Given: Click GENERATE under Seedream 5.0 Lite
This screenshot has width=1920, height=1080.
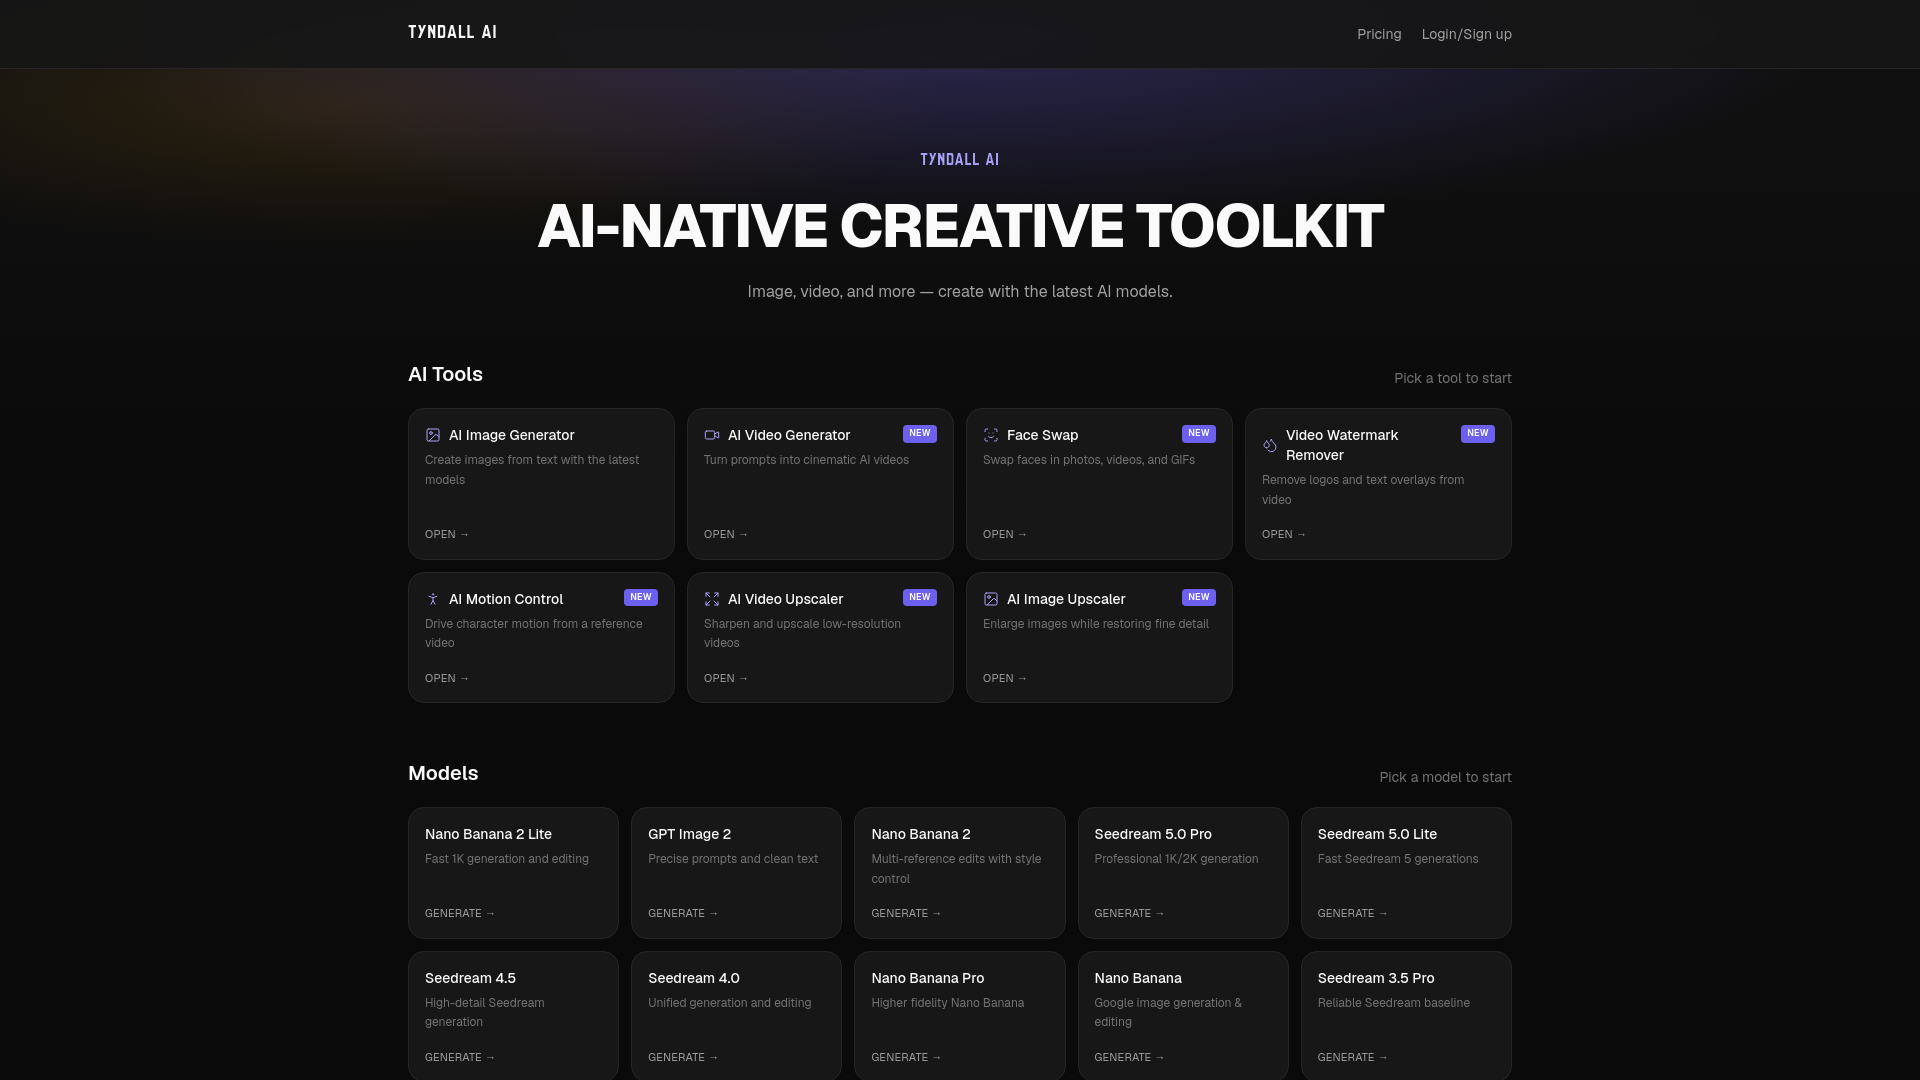Looking at the screenshot, I should [1353, 913].
